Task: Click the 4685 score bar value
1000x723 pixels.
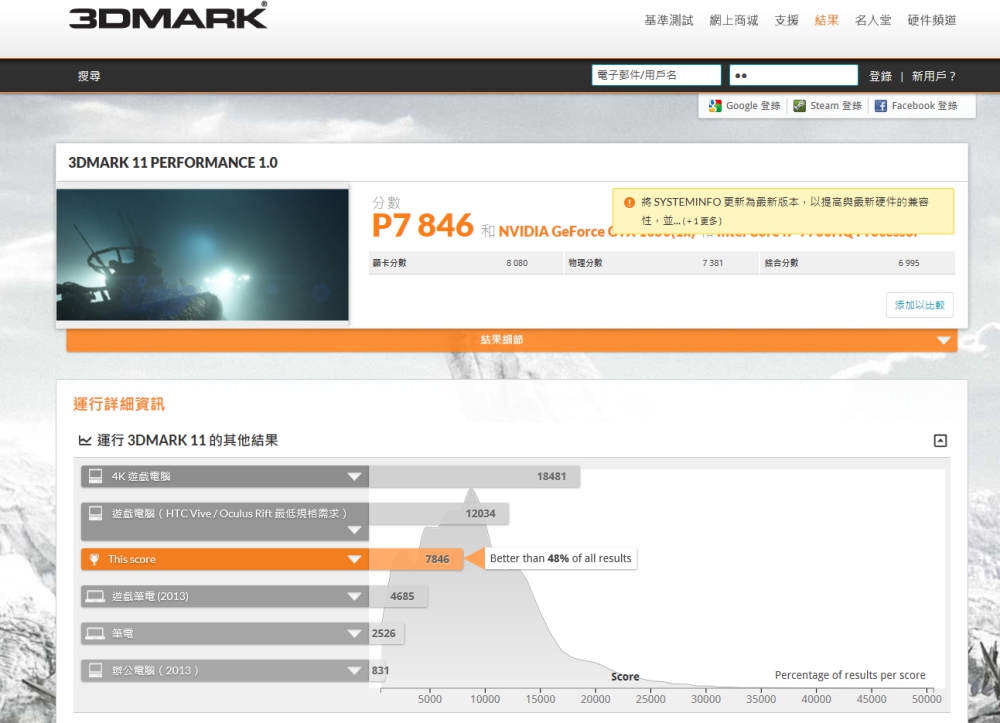Action: tap(402, 596)
